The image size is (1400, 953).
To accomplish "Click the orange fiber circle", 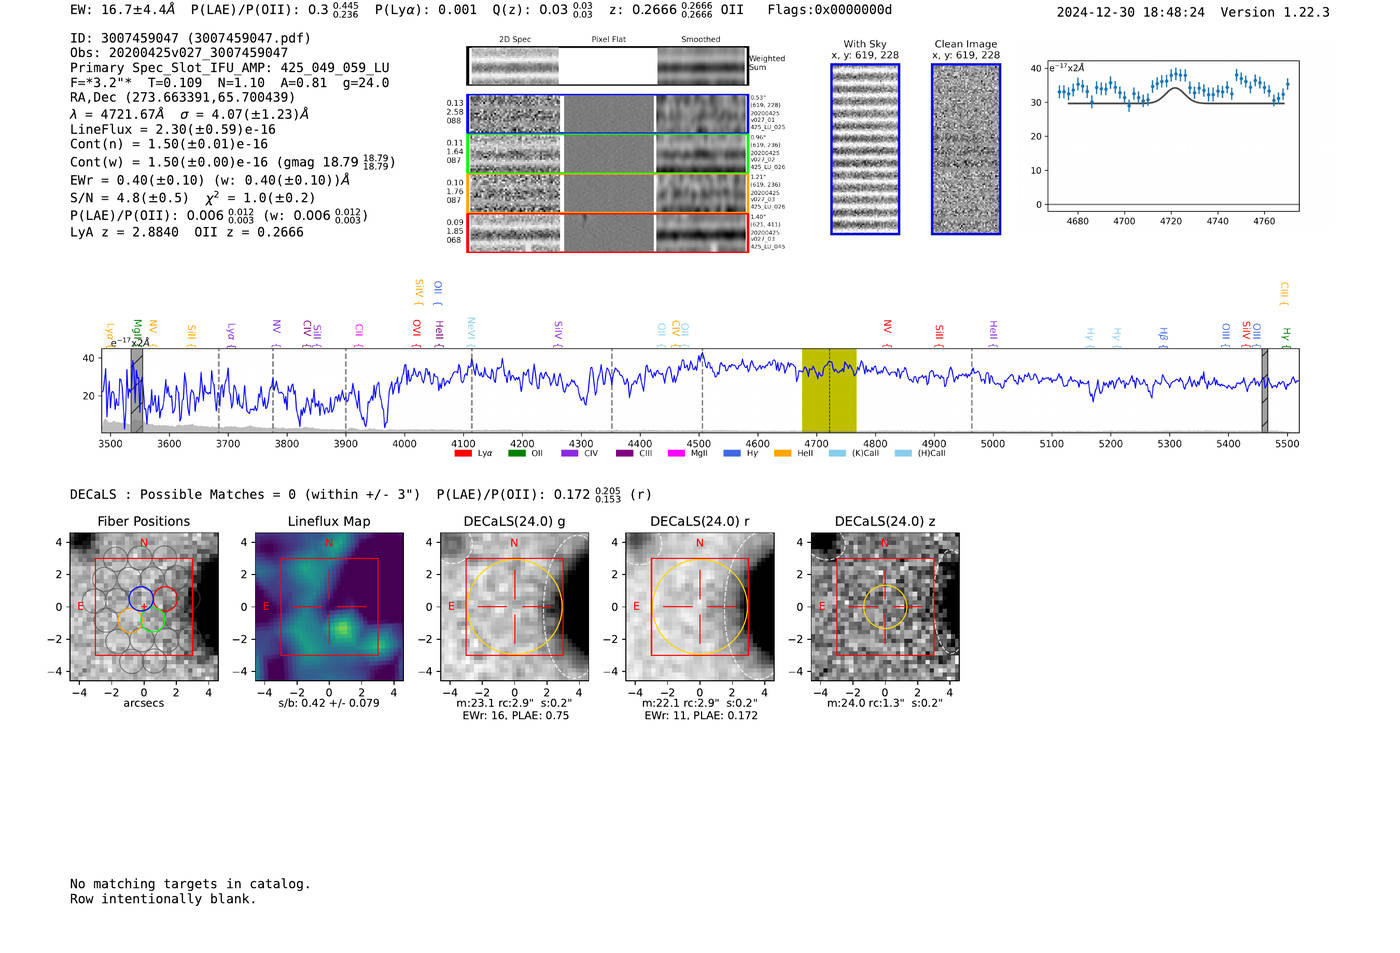I will click(x=129, y=620).
